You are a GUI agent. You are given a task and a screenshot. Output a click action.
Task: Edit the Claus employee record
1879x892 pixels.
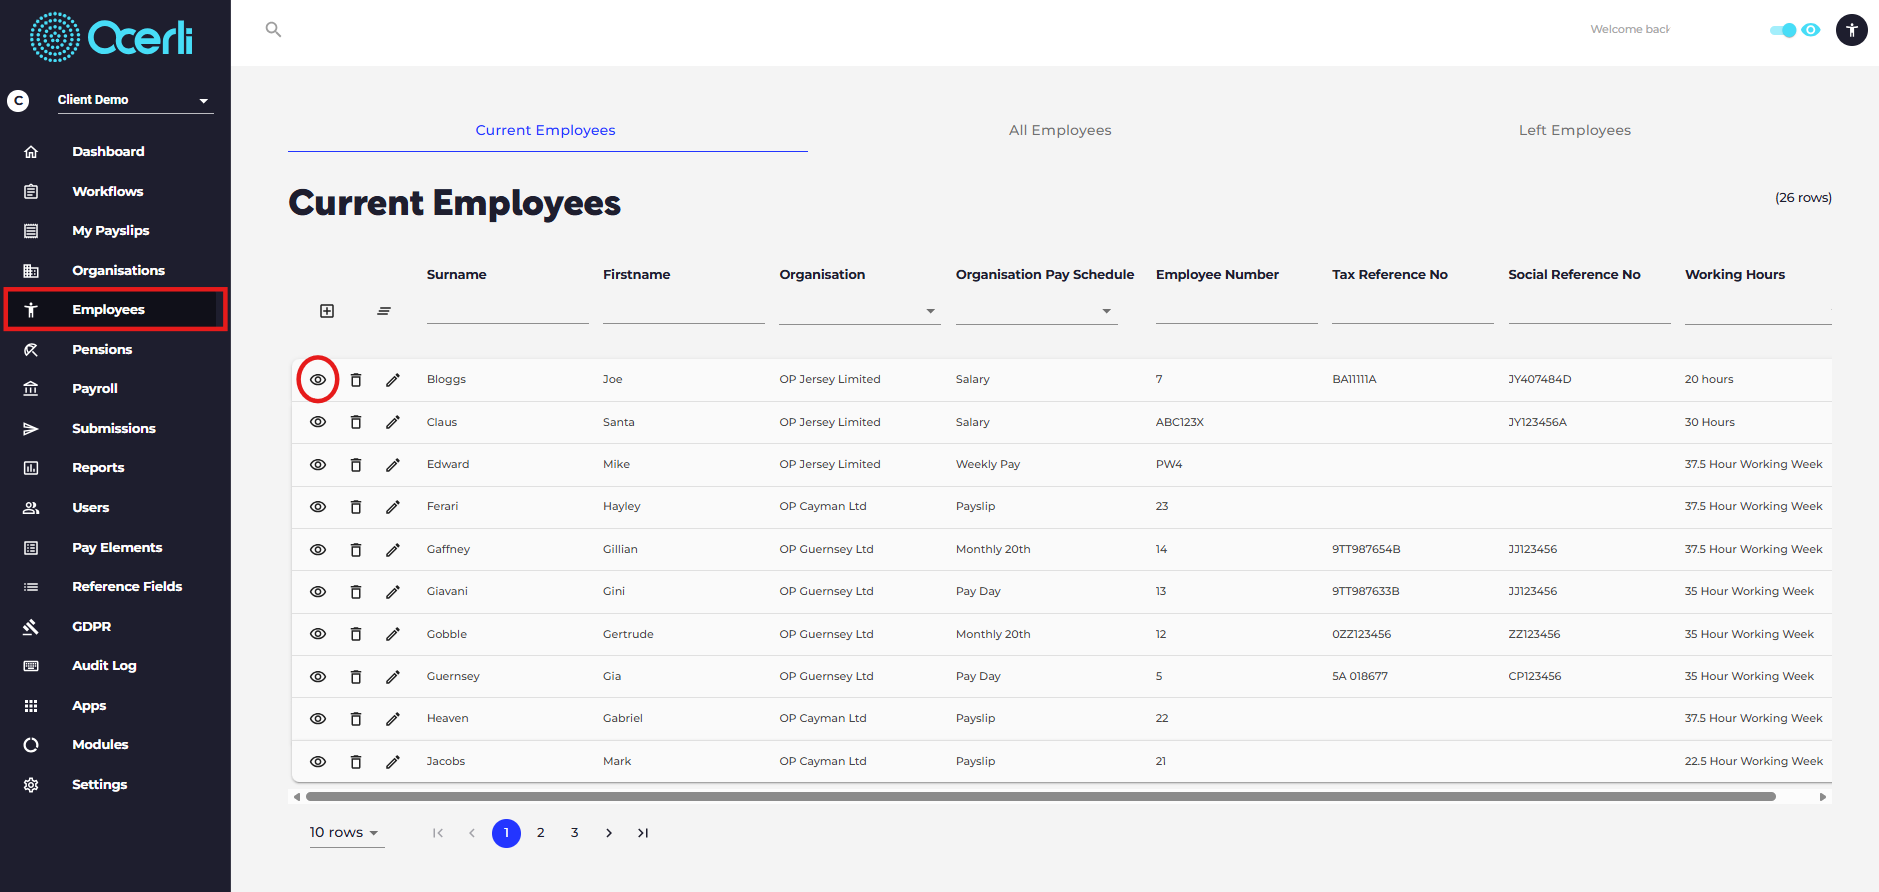tap(393, 422)
